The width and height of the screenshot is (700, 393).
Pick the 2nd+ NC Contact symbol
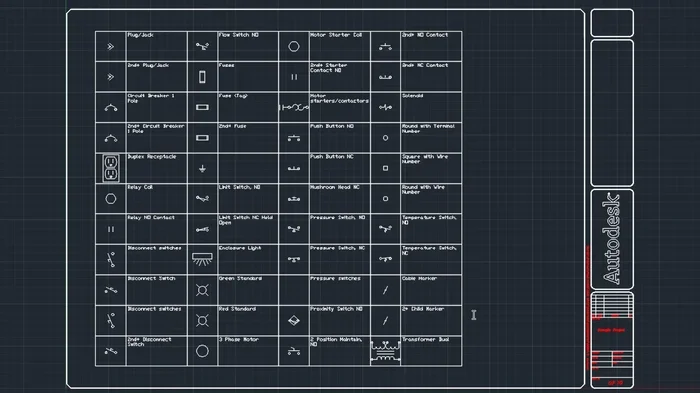point(385,77)
